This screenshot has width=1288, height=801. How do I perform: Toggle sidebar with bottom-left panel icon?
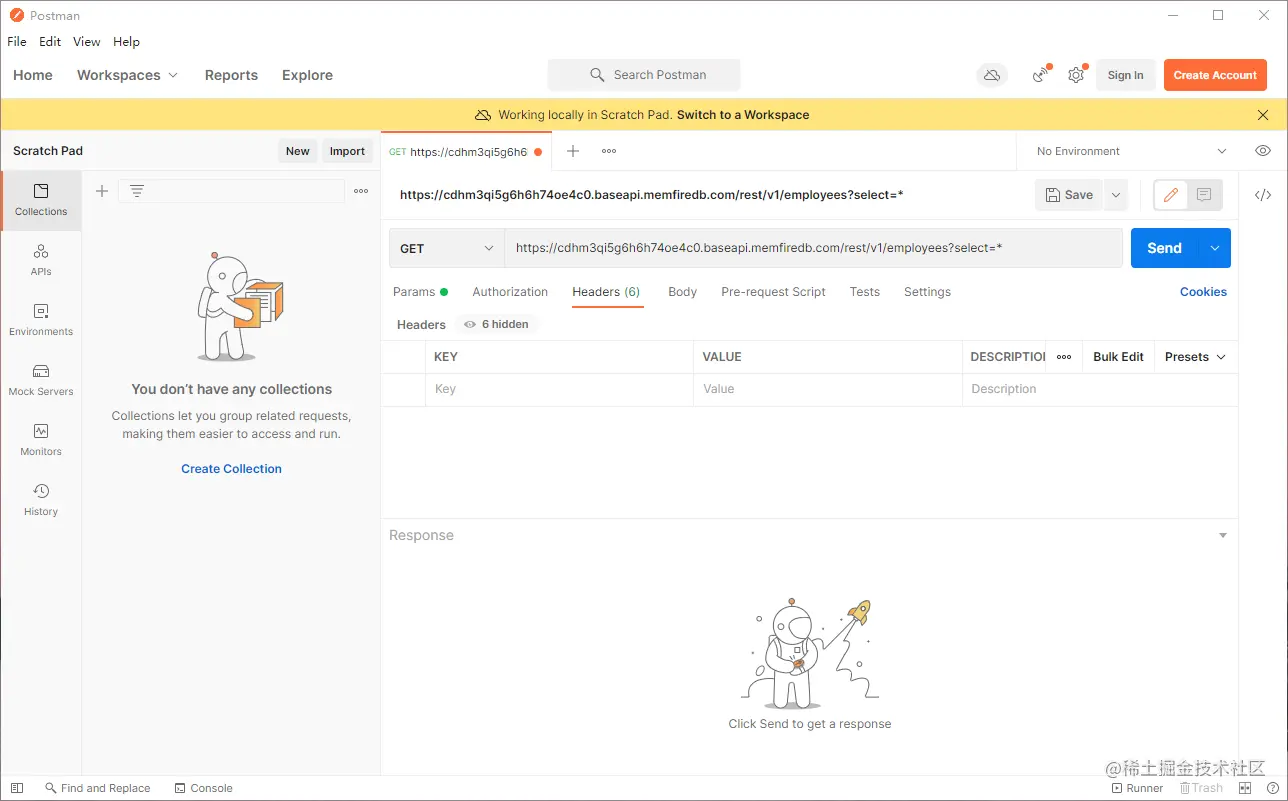tap(17, 788)
